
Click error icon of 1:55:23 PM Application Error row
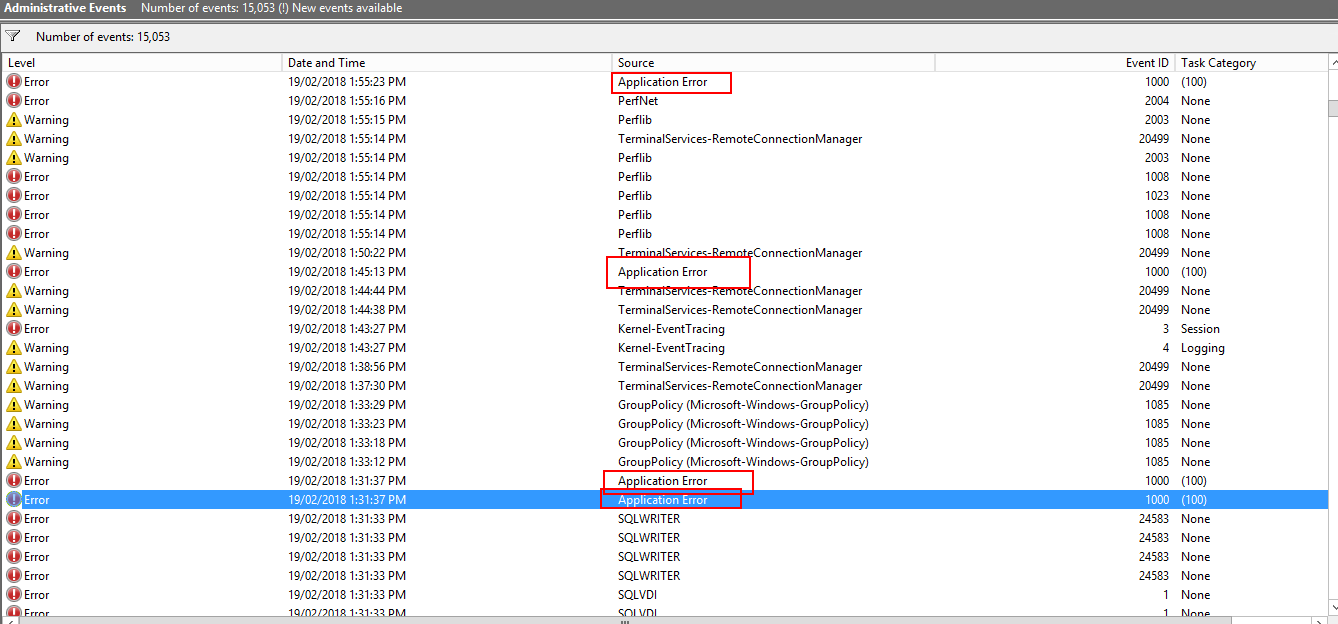point(14,82)
